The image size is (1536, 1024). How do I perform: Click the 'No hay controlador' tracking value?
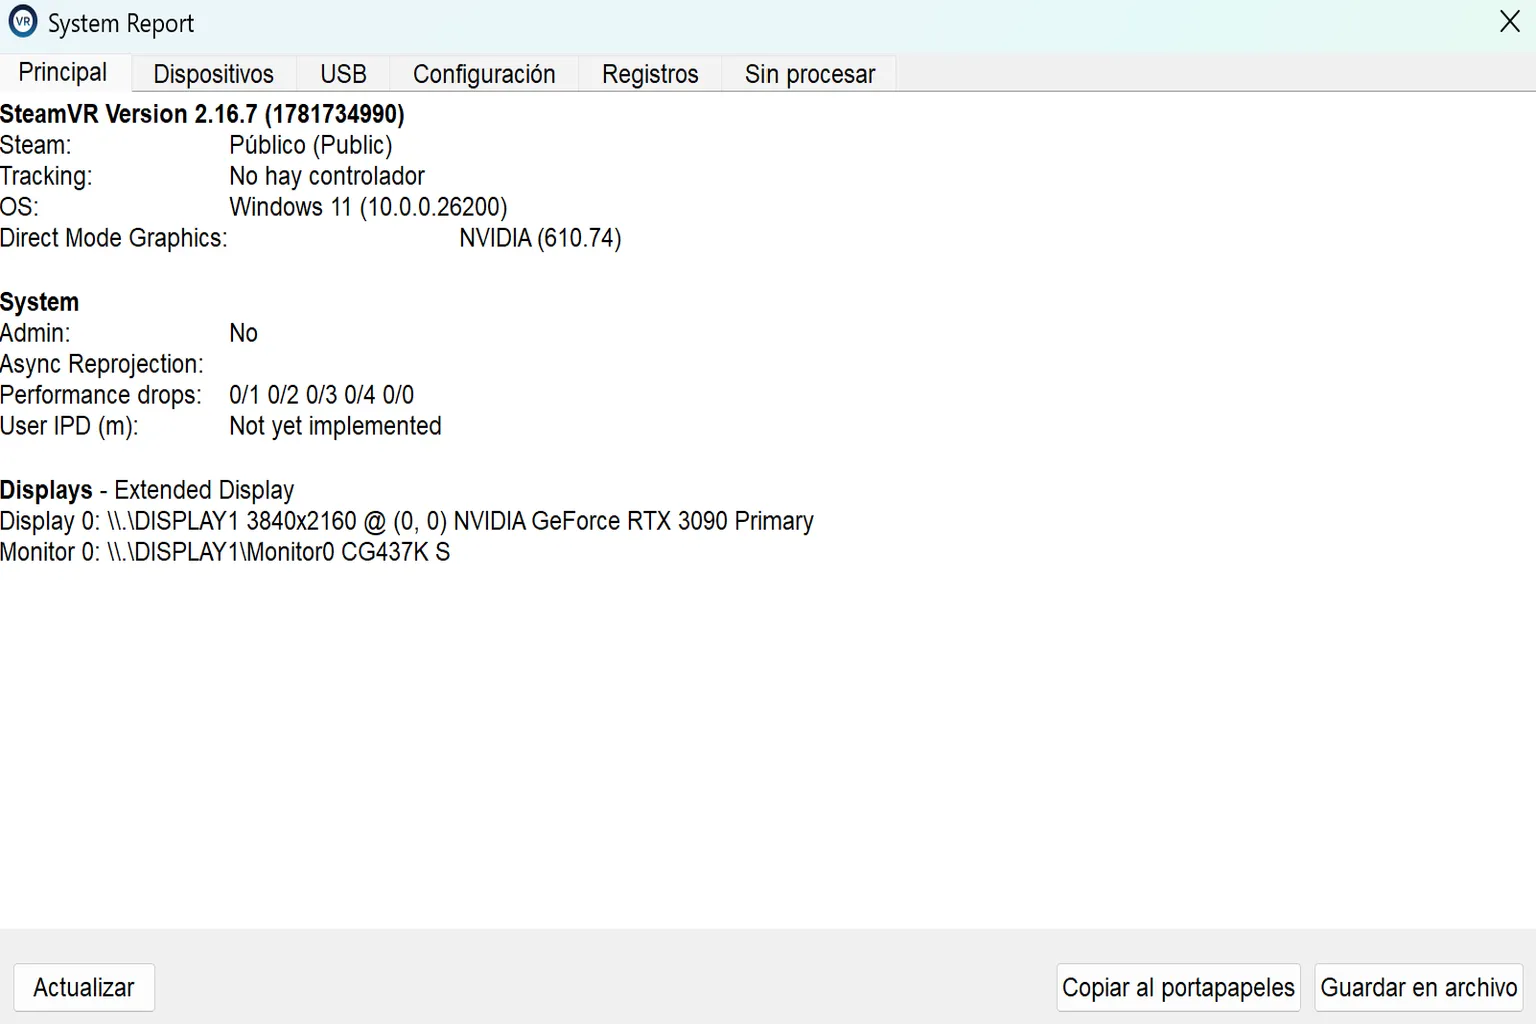click(327, 176)
